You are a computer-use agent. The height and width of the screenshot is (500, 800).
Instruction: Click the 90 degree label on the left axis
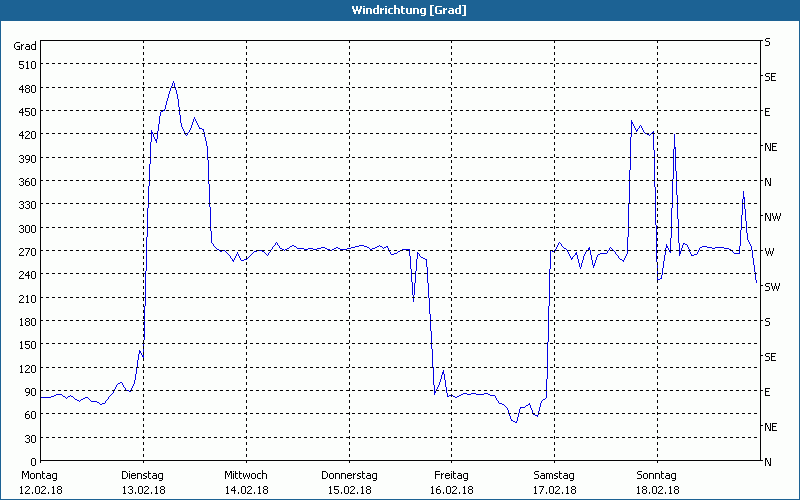tap(28, 392)
